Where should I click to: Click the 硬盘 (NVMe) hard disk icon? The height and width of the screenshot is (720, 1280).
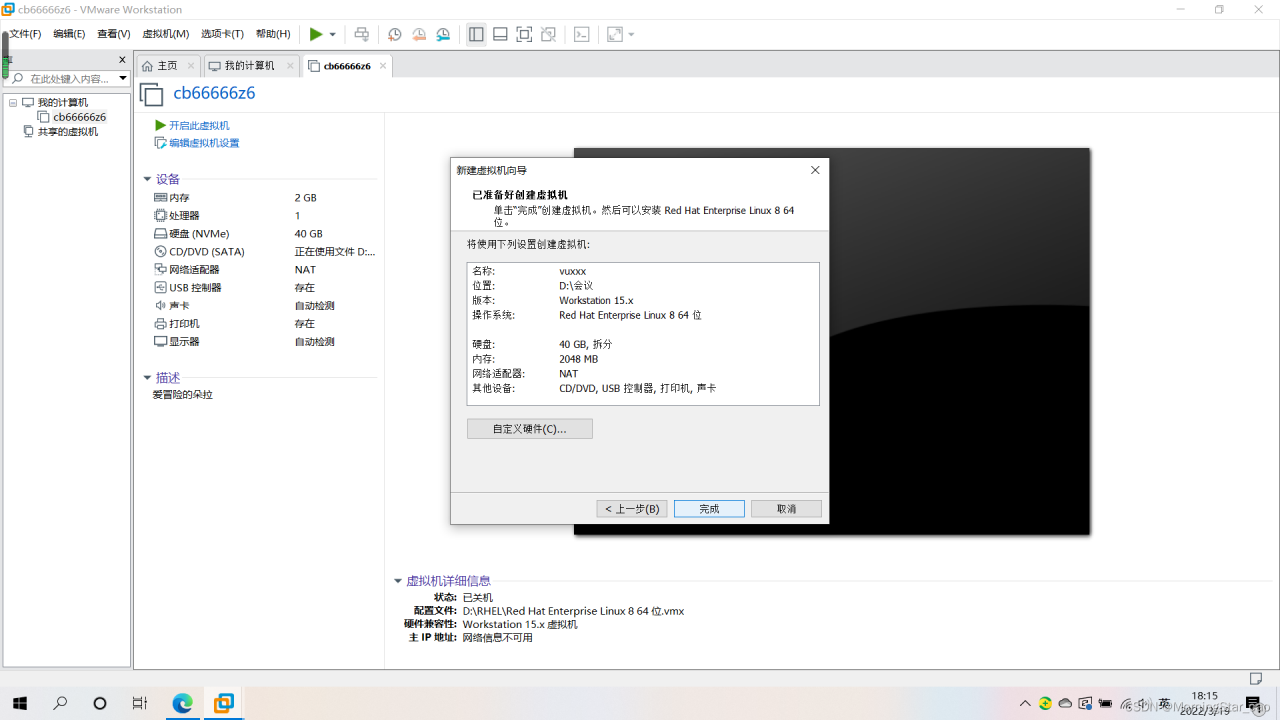click(x=160, y=234)
